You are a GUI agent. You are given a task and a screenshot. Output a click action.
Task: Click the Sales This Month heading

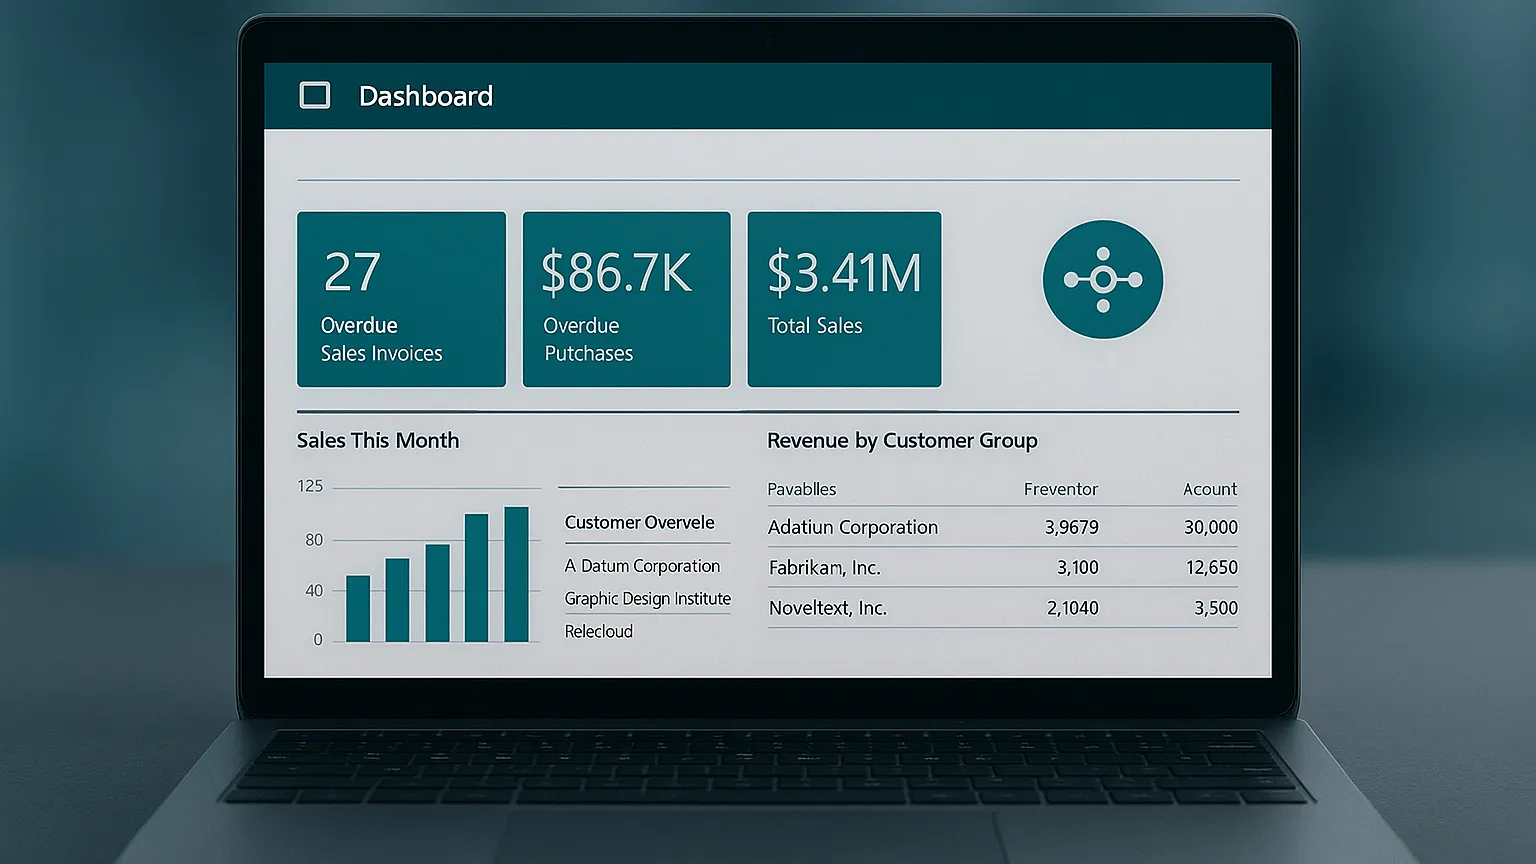click(378, 441)
